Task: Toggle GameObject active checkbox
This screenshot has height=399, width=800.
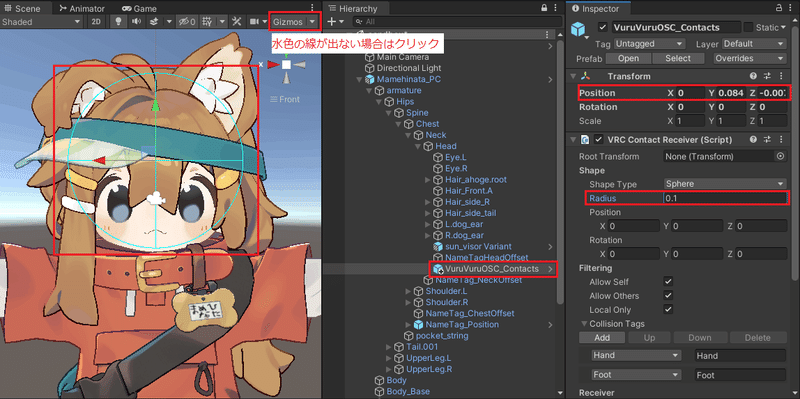Action: click(604, 27)
